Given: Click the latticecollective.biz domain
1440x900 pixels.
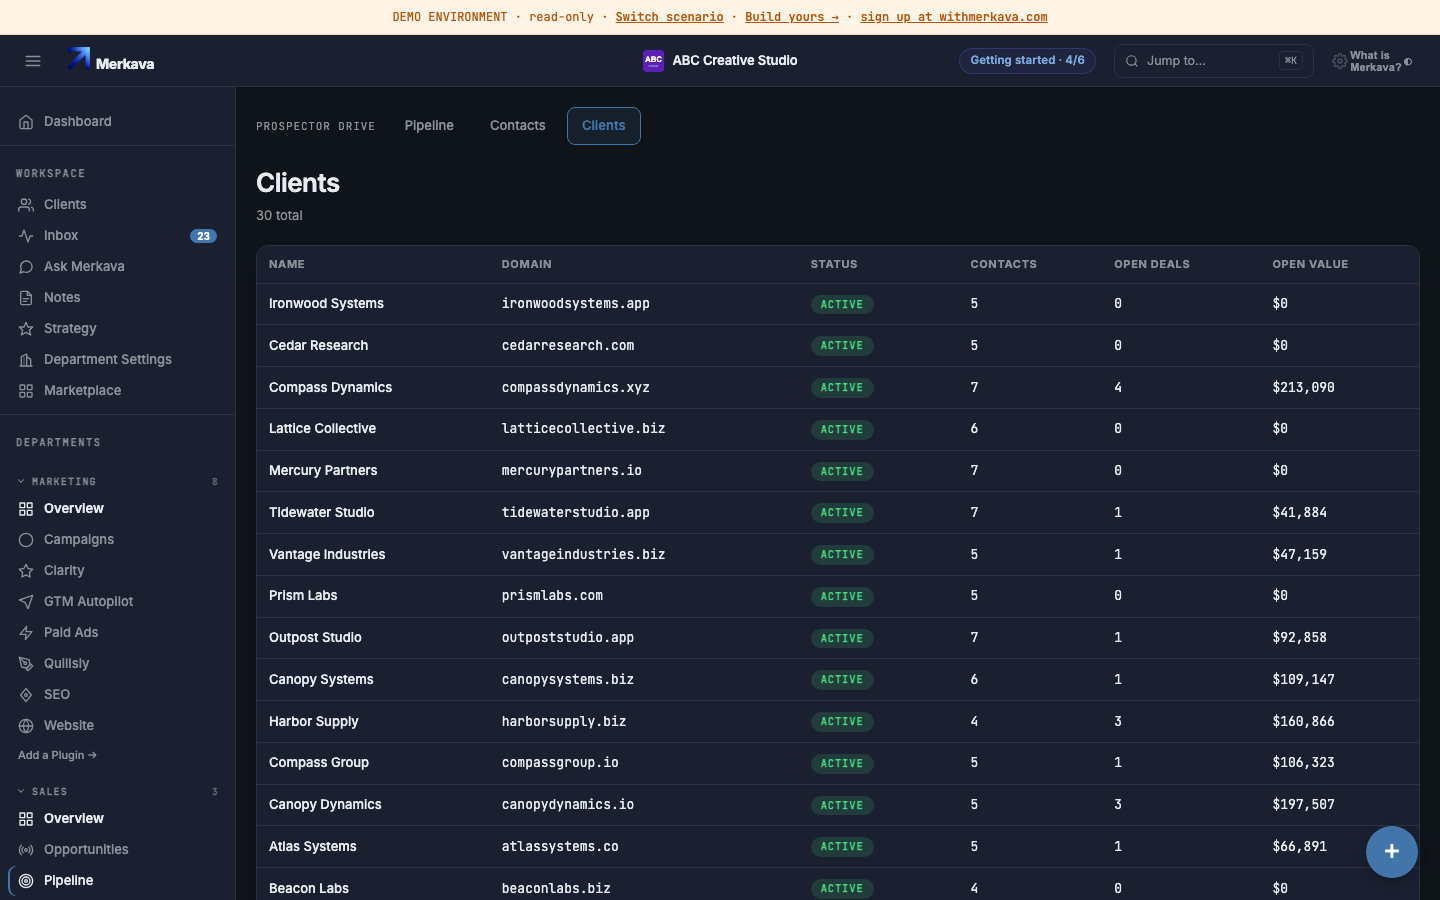Looking at the screenshot, I should point(583,429).
